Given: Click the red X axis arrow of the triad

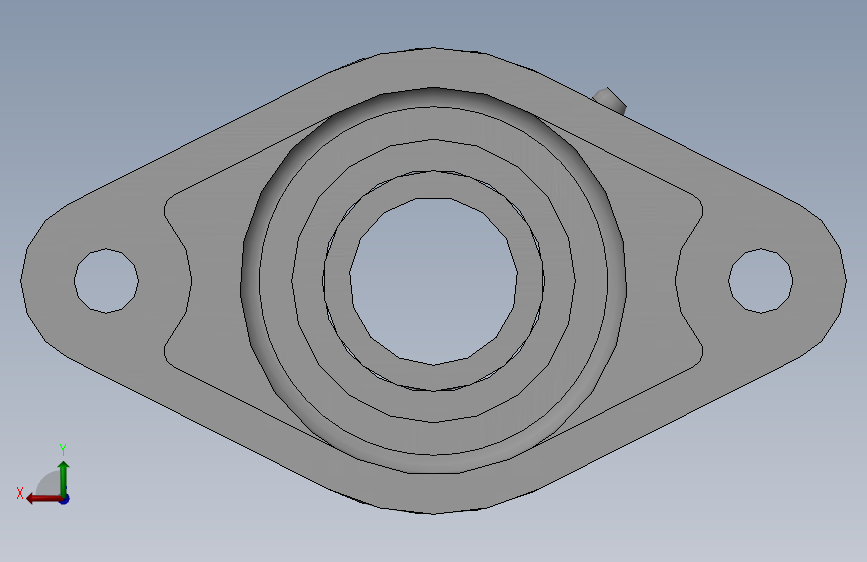Looking at the screenshot, I should 44,498.
